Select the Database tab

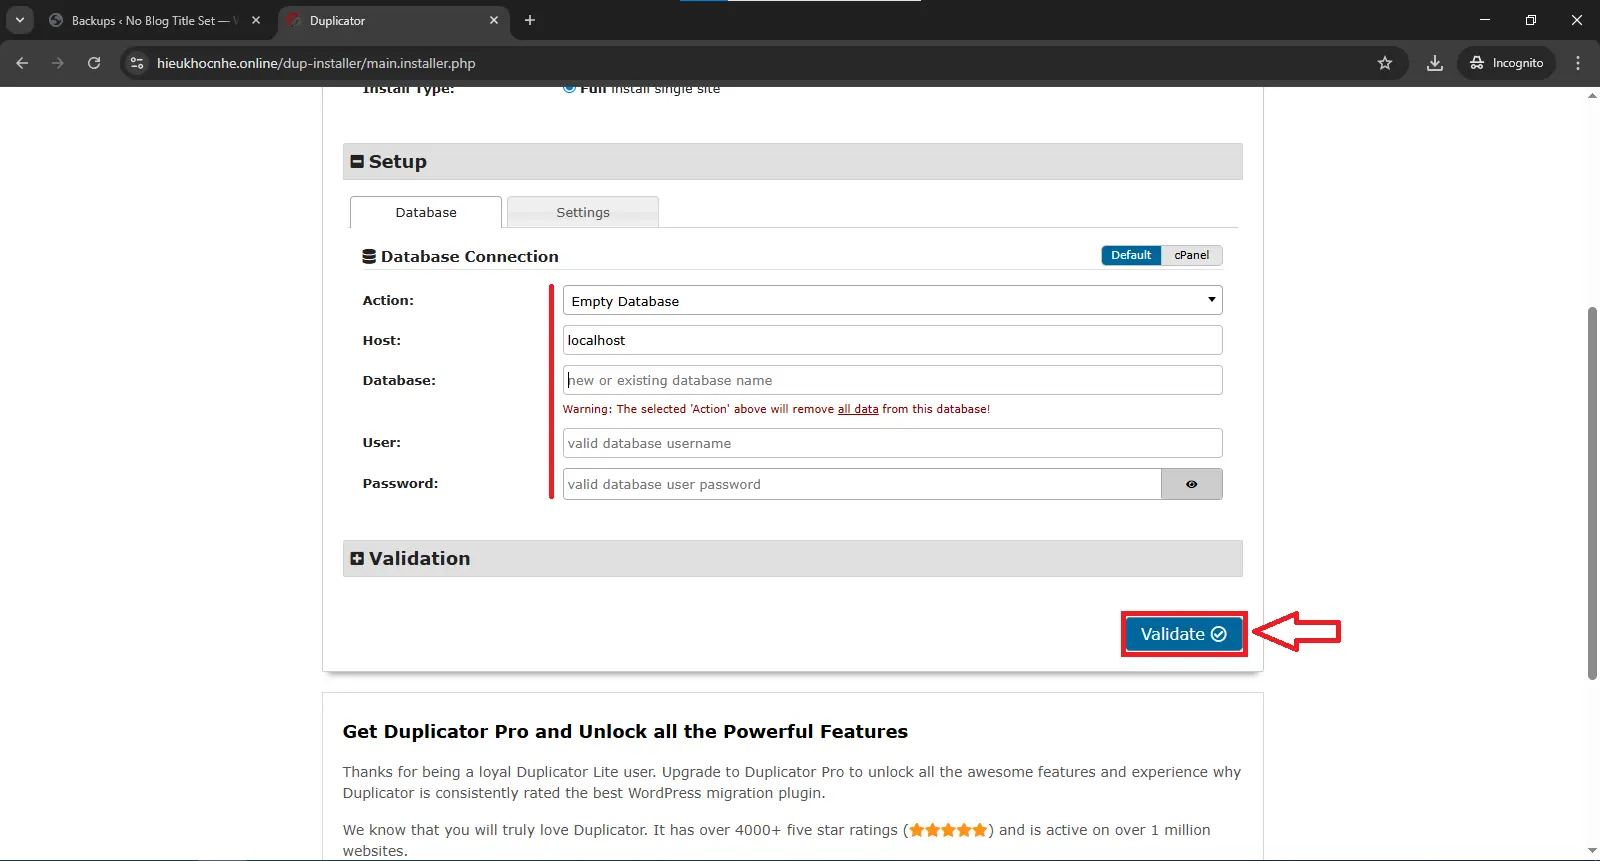tap(426, 213)
